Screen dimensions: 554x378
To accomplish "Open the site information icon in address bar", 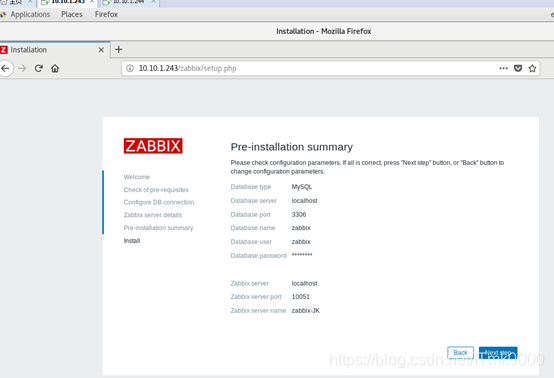I will click(x=130, y=68).
